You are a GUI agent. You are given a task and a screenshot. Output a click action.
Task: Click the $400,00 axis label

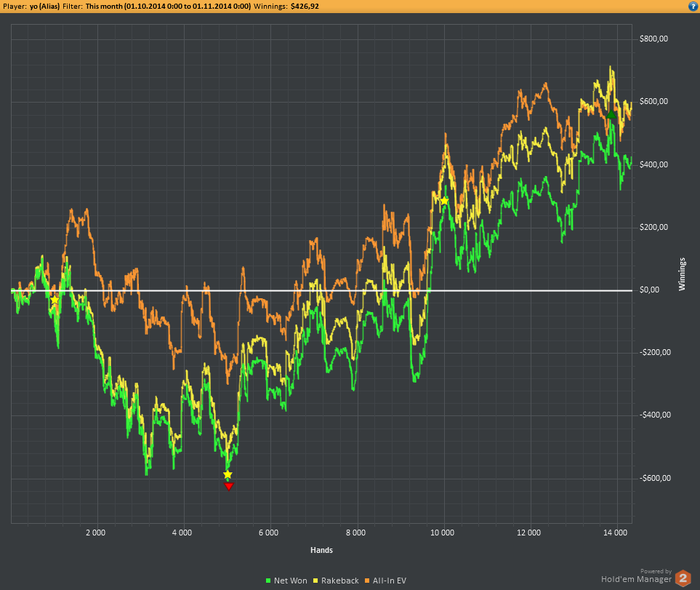(x=654, y=165)
